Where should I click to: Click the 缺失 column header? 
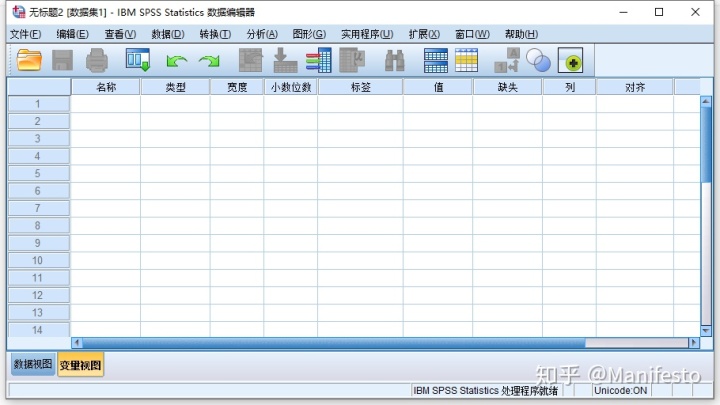[507, 87]
